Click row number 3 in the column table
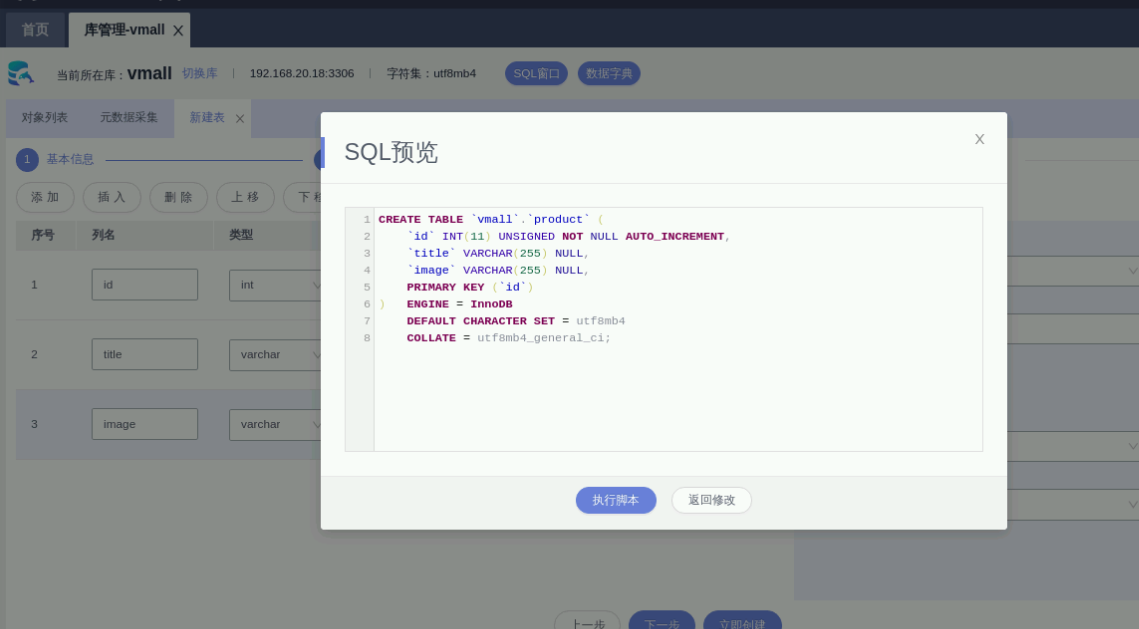 pyautogui.click(x=34, y=424)
